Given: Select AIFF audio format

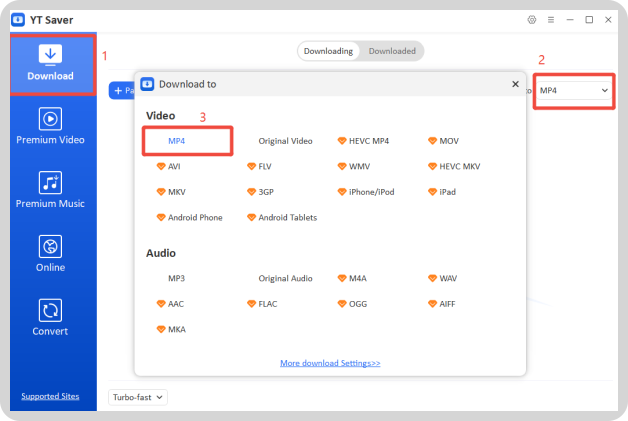Looking at the screenshot, I should (x=442, y=304).
